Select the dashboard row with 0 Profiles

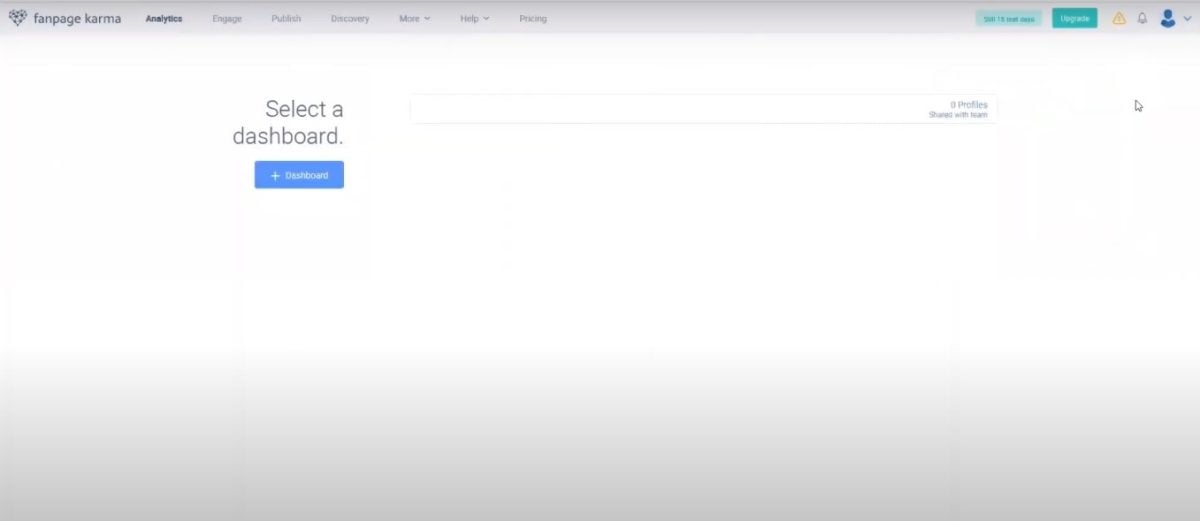pos(703,109)
